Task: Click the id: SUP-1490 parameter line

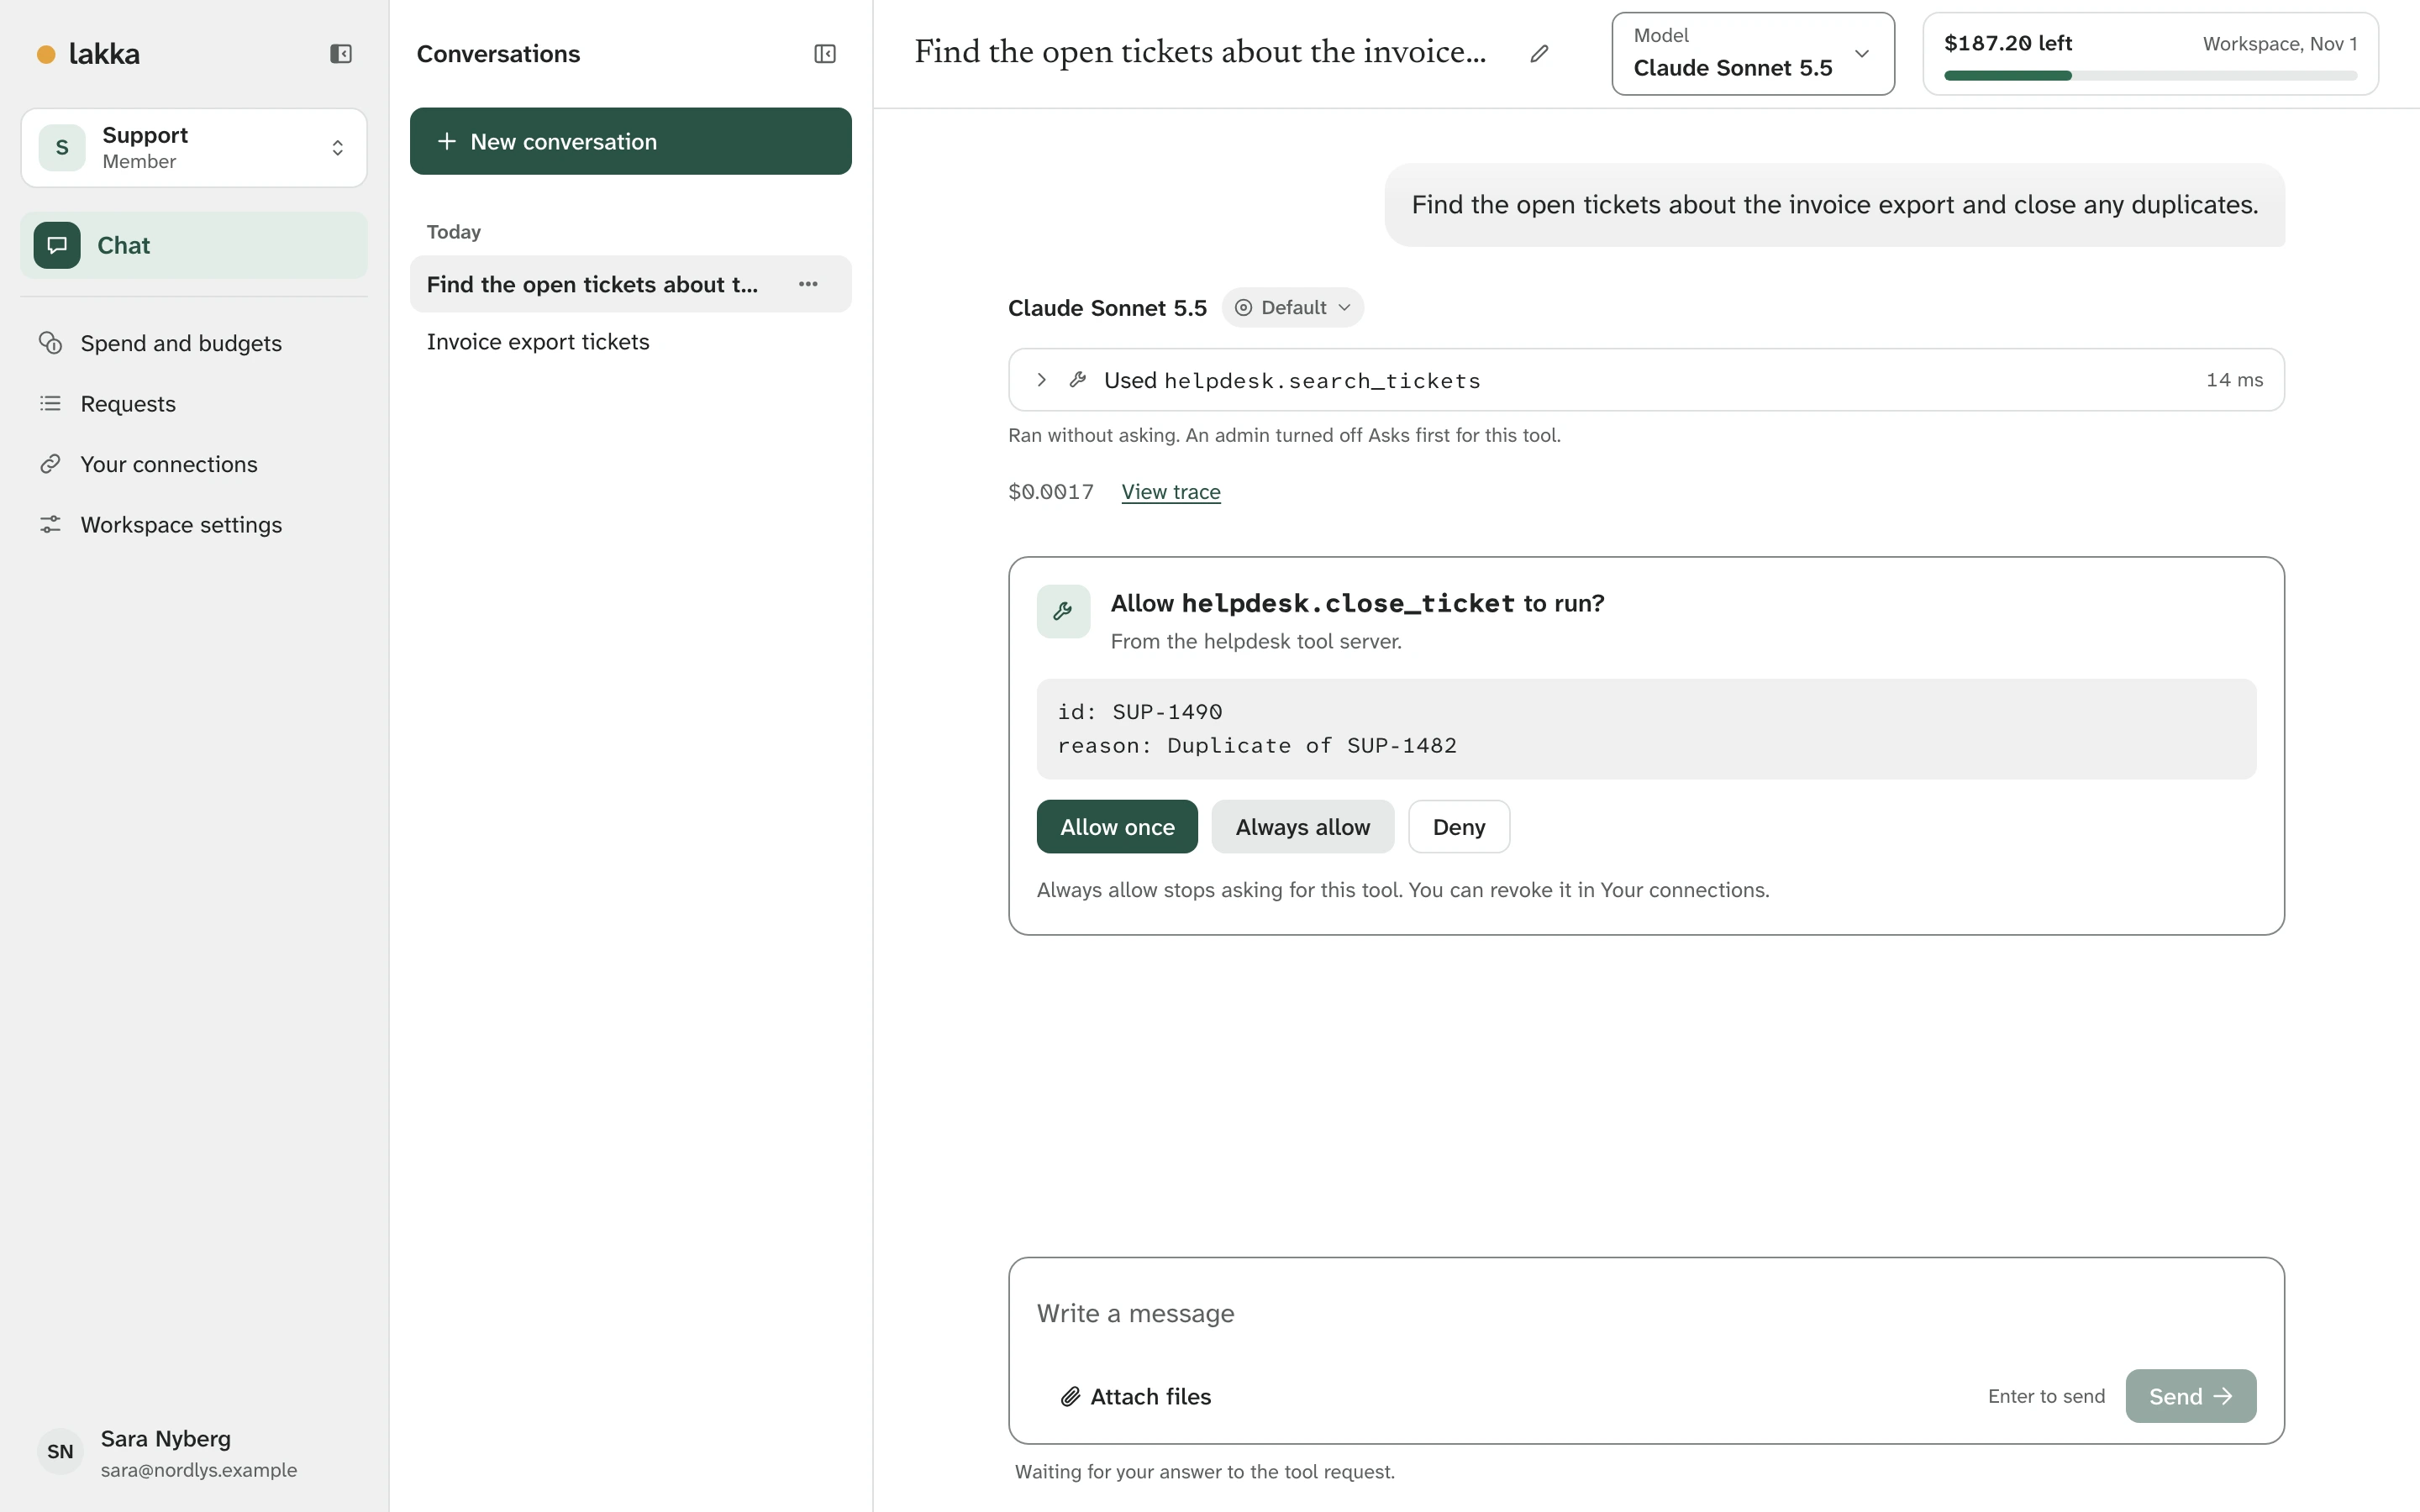Action: point(1140,712)
